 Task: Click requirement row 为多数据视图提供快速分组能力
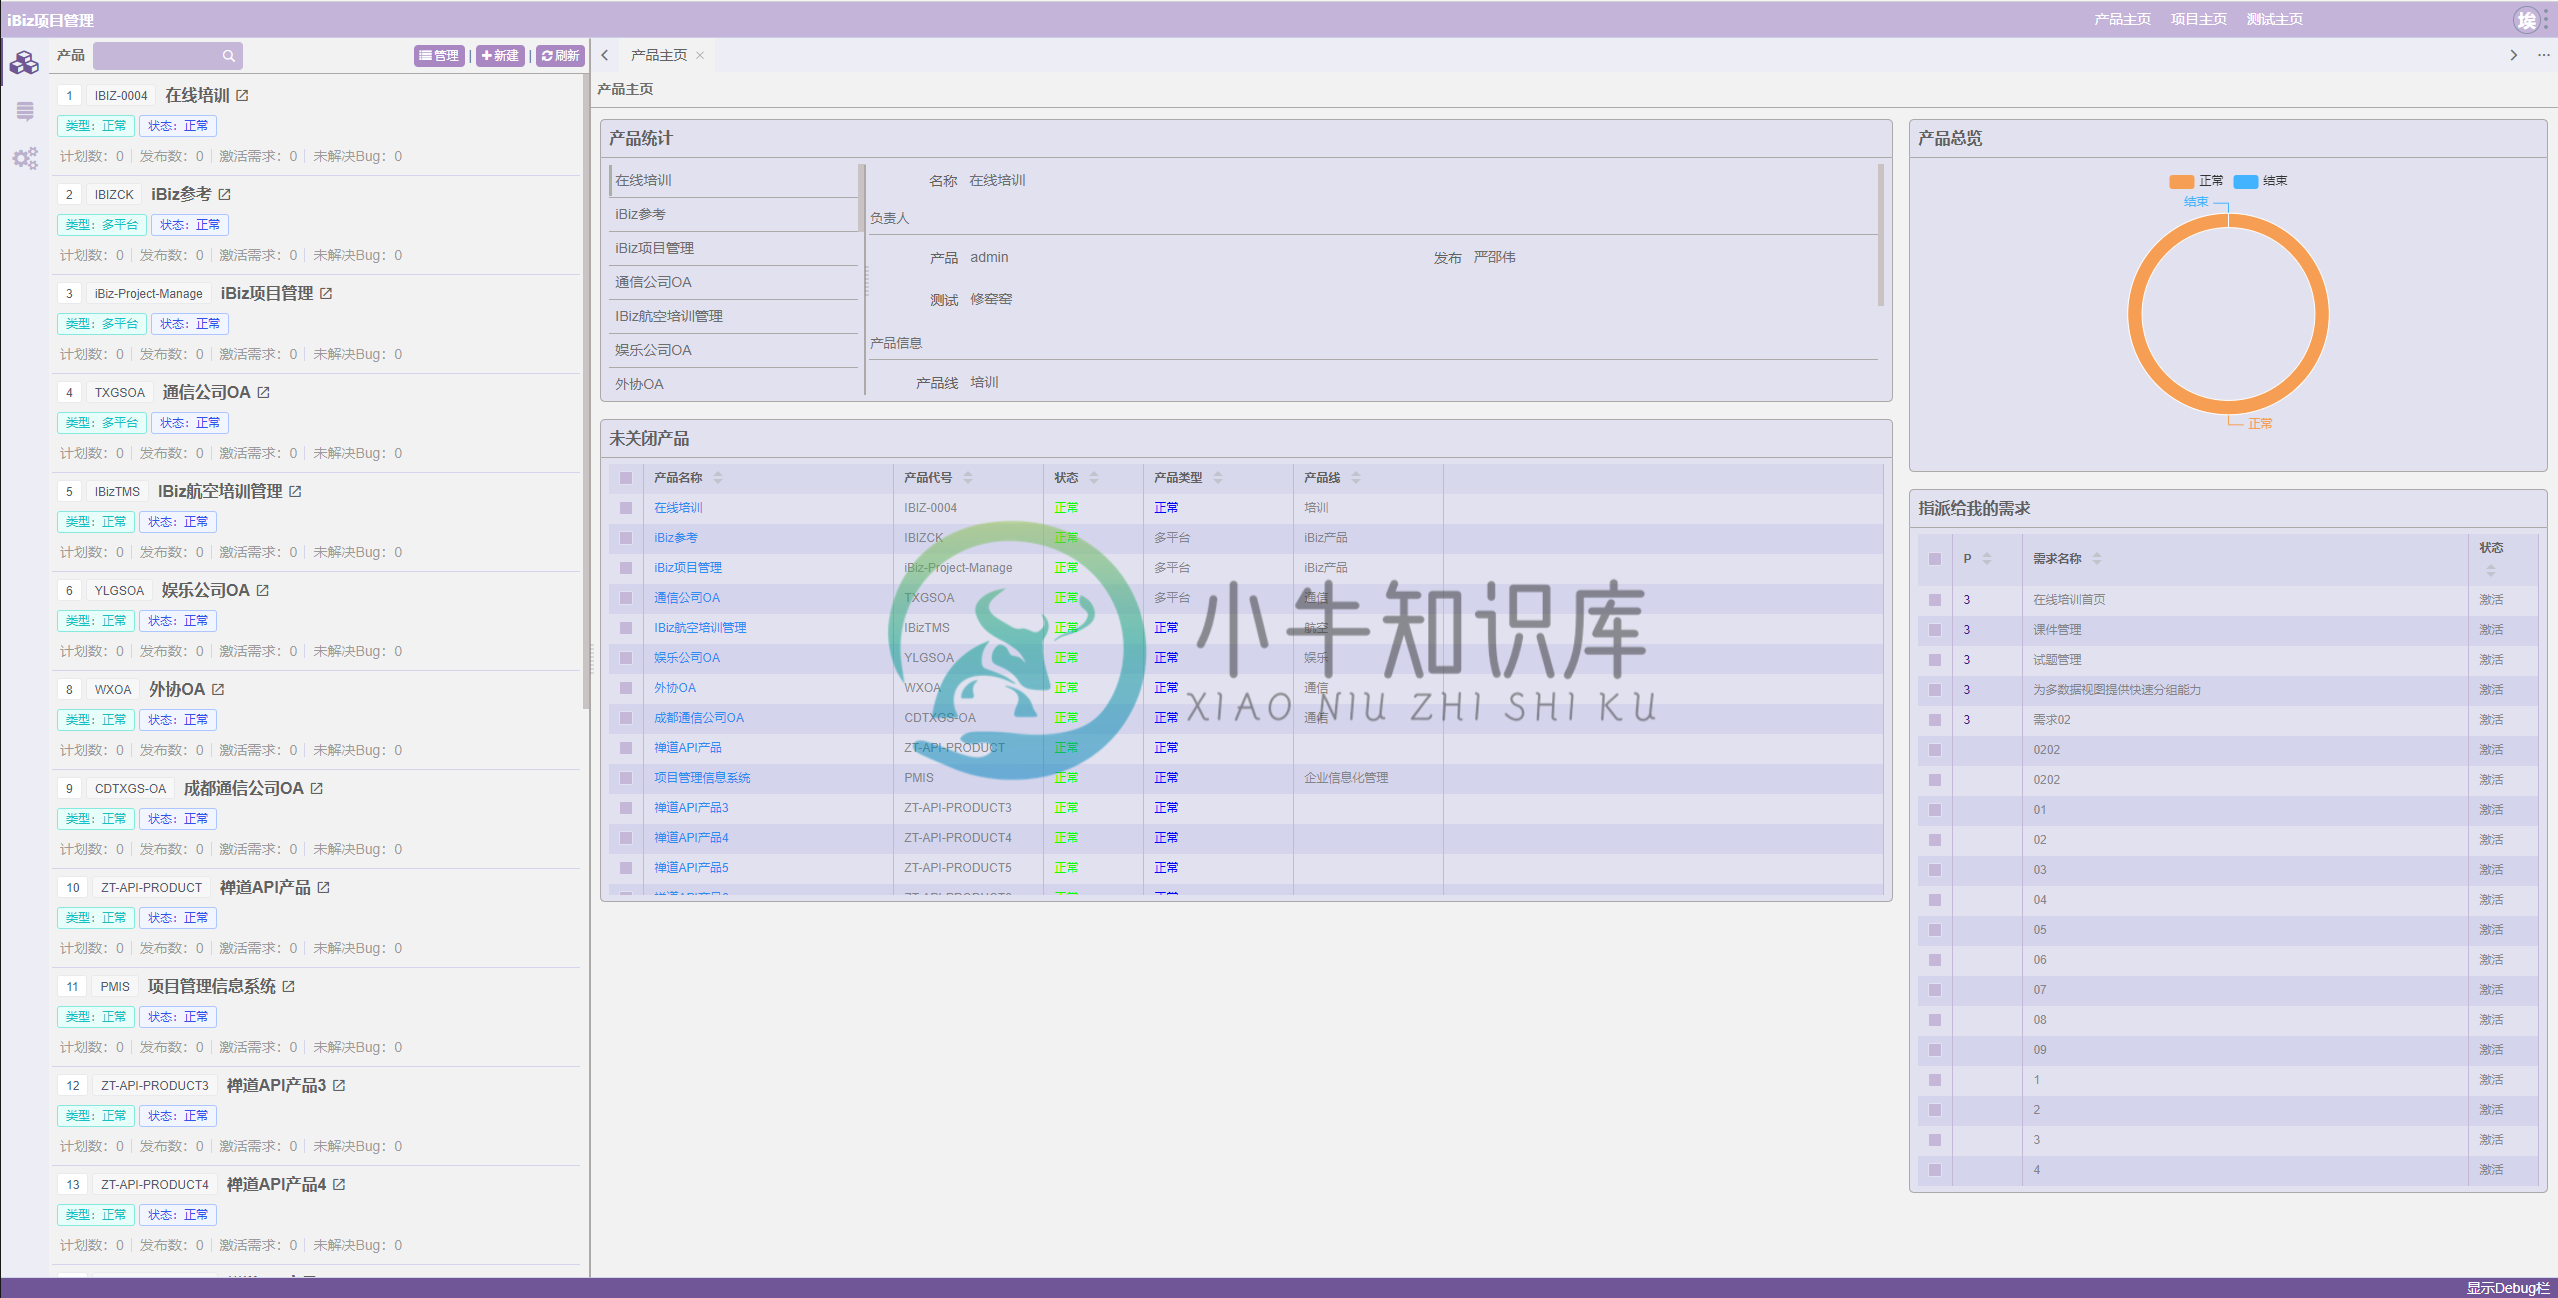pyautogui.click(x=2228, y=690)
